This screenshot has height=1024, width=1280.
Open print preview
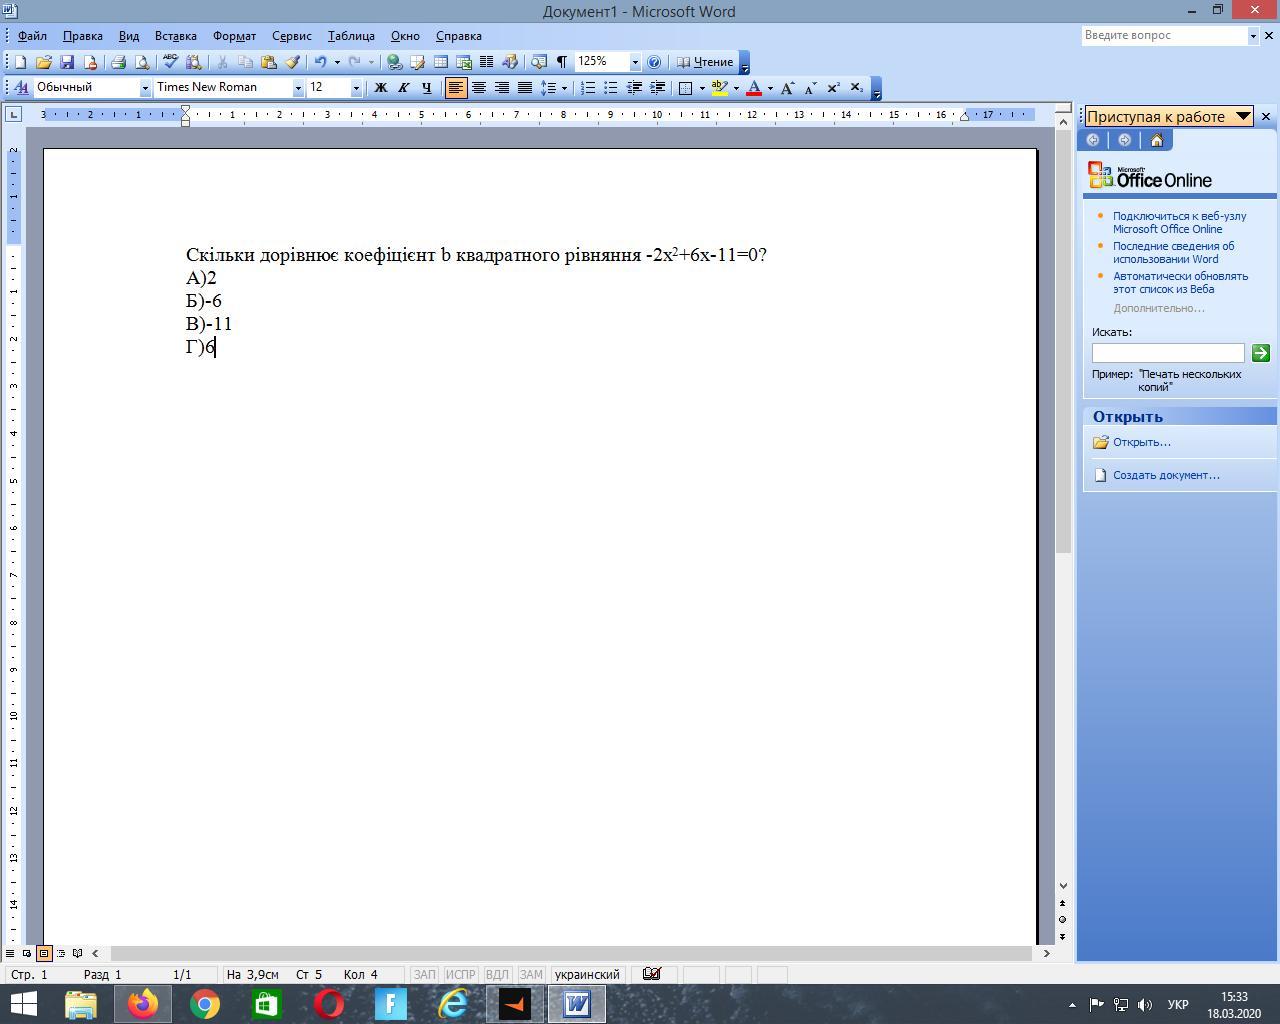[141, 62]
